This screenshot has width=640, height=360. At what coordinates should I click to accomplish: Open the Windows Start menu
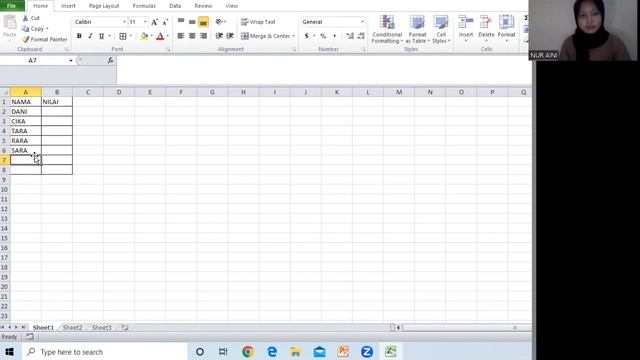point(9,351)
